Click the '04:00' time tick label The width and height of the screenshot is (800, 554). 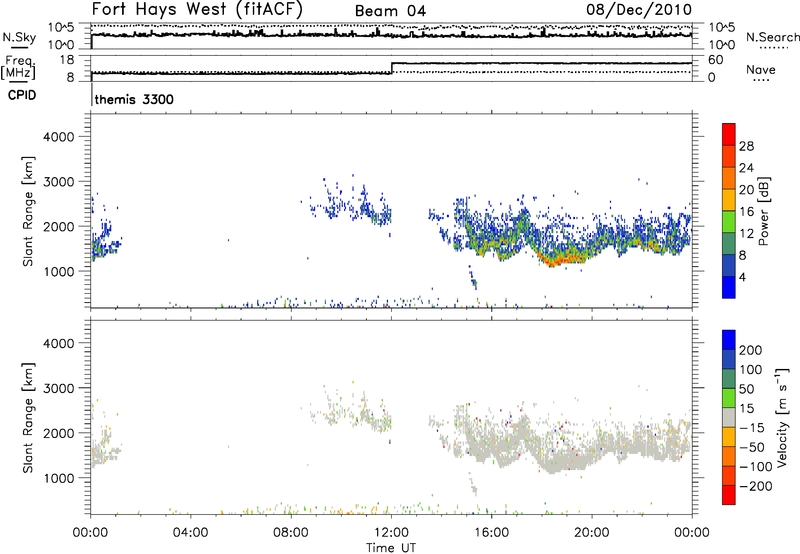(190, 533)
